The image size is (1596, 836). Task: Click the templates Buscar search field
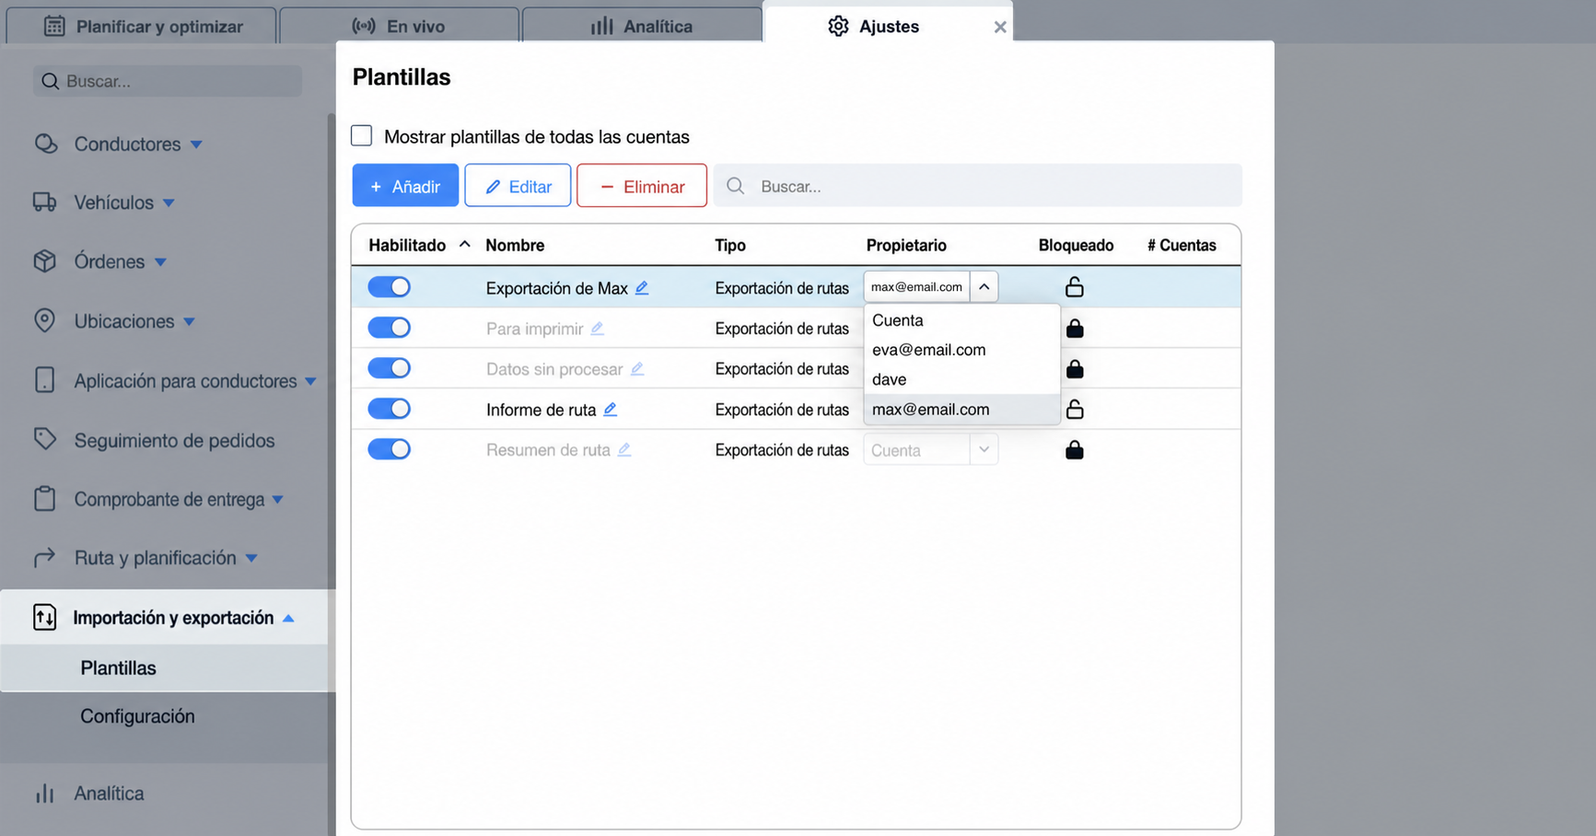pyautogui.click(x=978, y=186)
